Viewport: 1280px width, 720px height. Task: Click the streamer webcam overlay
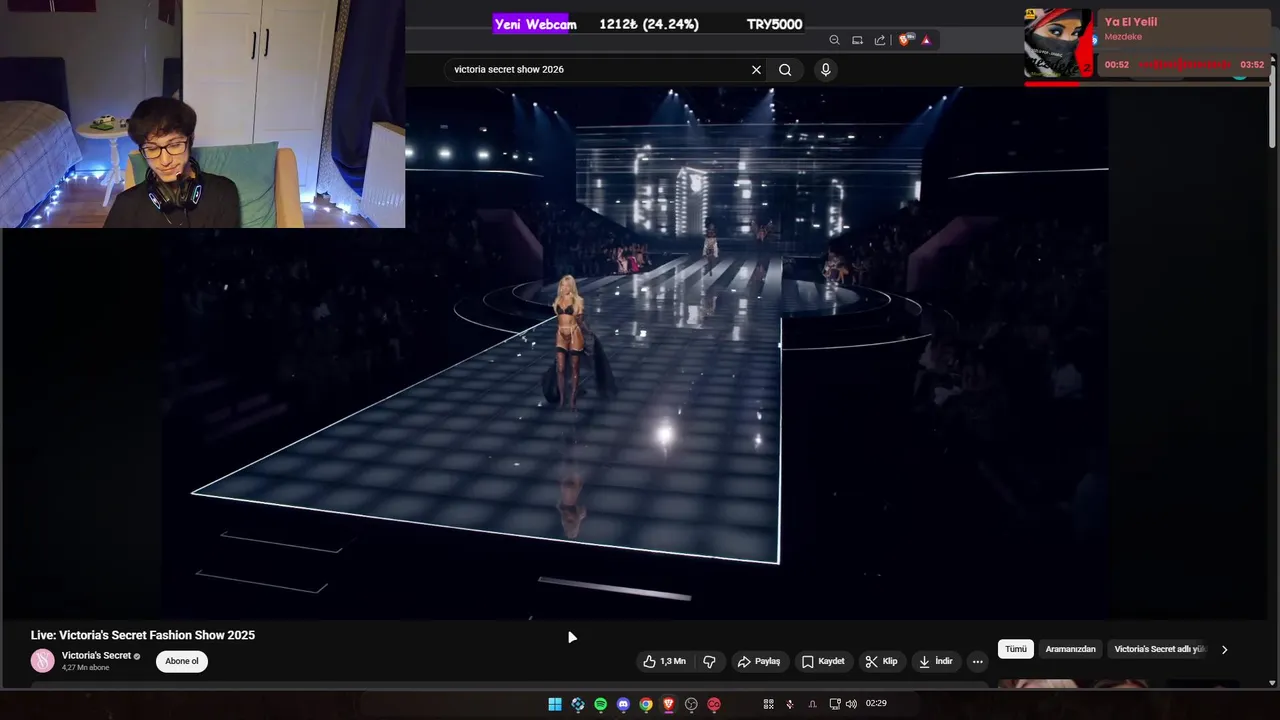point(202,114)
